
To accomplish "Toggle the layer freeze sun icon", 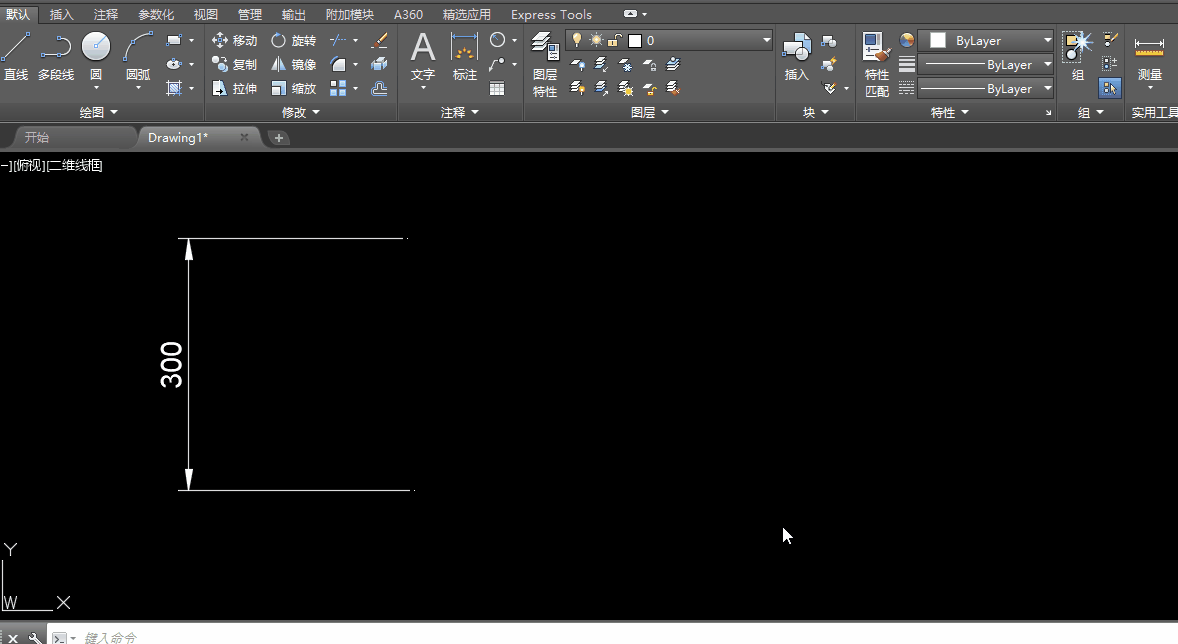I will tap(596, 41).
